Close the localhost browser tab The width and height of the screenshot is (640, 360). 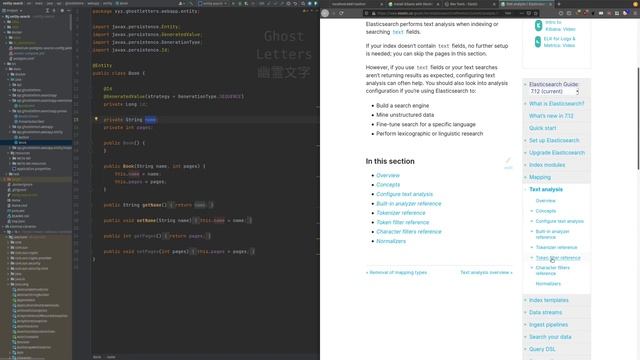[x=382, y=4]
